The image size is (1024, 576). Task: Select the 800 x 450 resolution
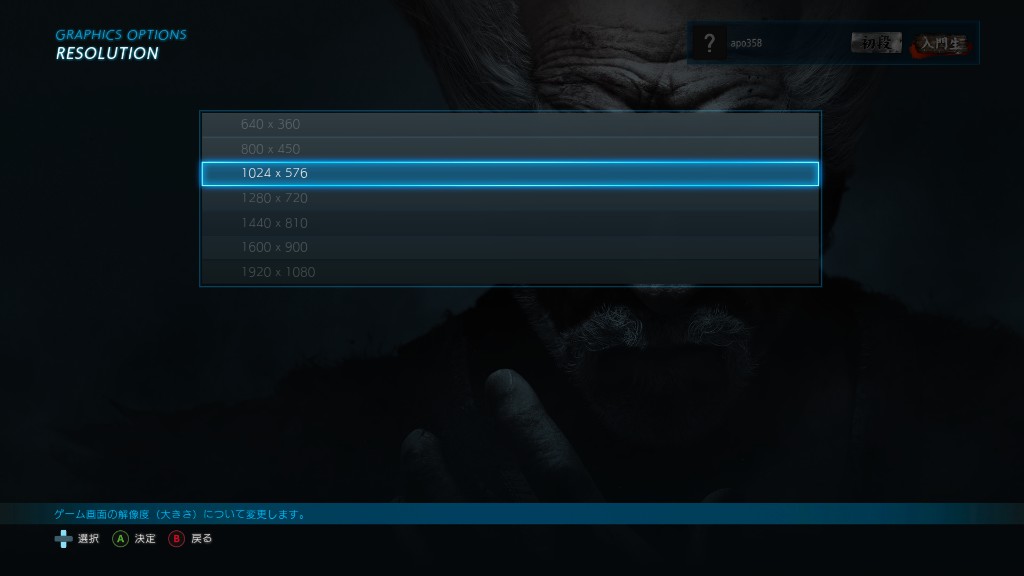510,149
